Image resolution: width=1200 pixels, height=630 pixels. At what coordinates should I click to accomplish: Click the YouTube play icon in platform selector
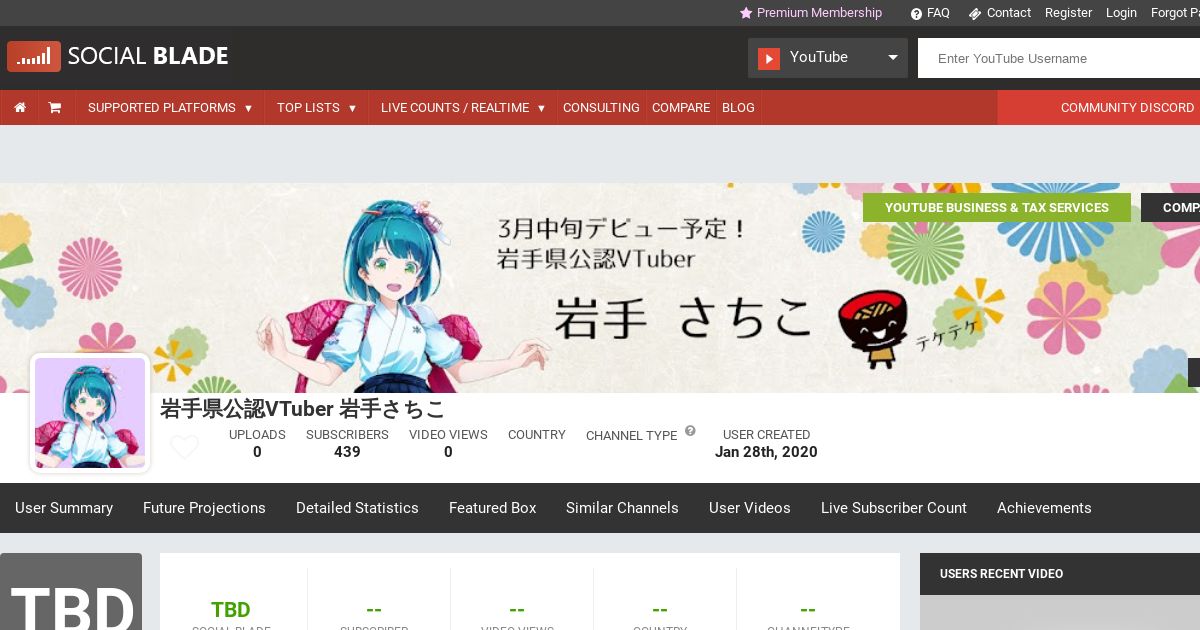(x=768, y=58)
